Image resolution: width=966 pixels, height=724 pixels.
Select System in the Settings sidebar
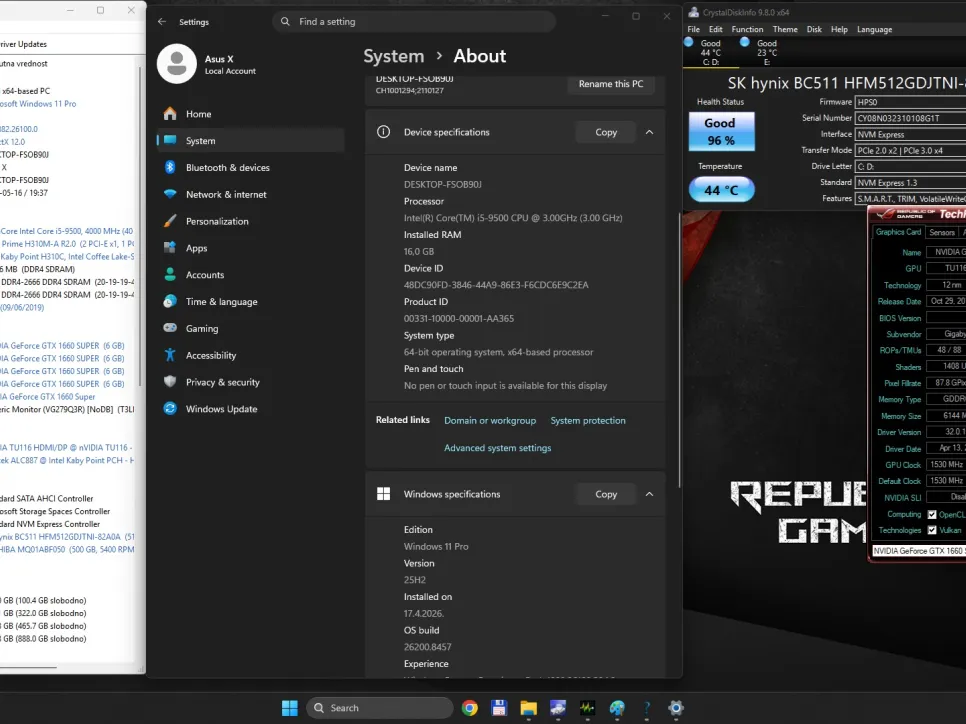250,140
